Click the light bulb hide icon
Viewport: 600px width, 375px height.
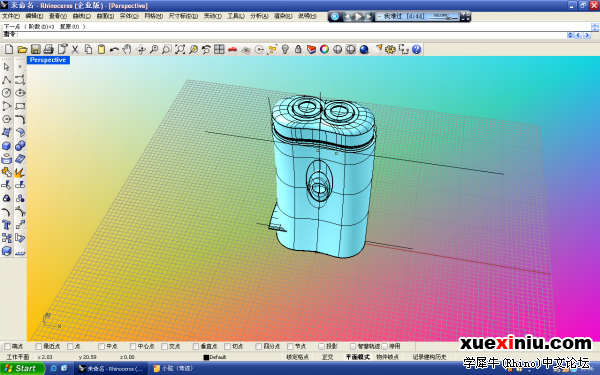(x=285, y=49)
